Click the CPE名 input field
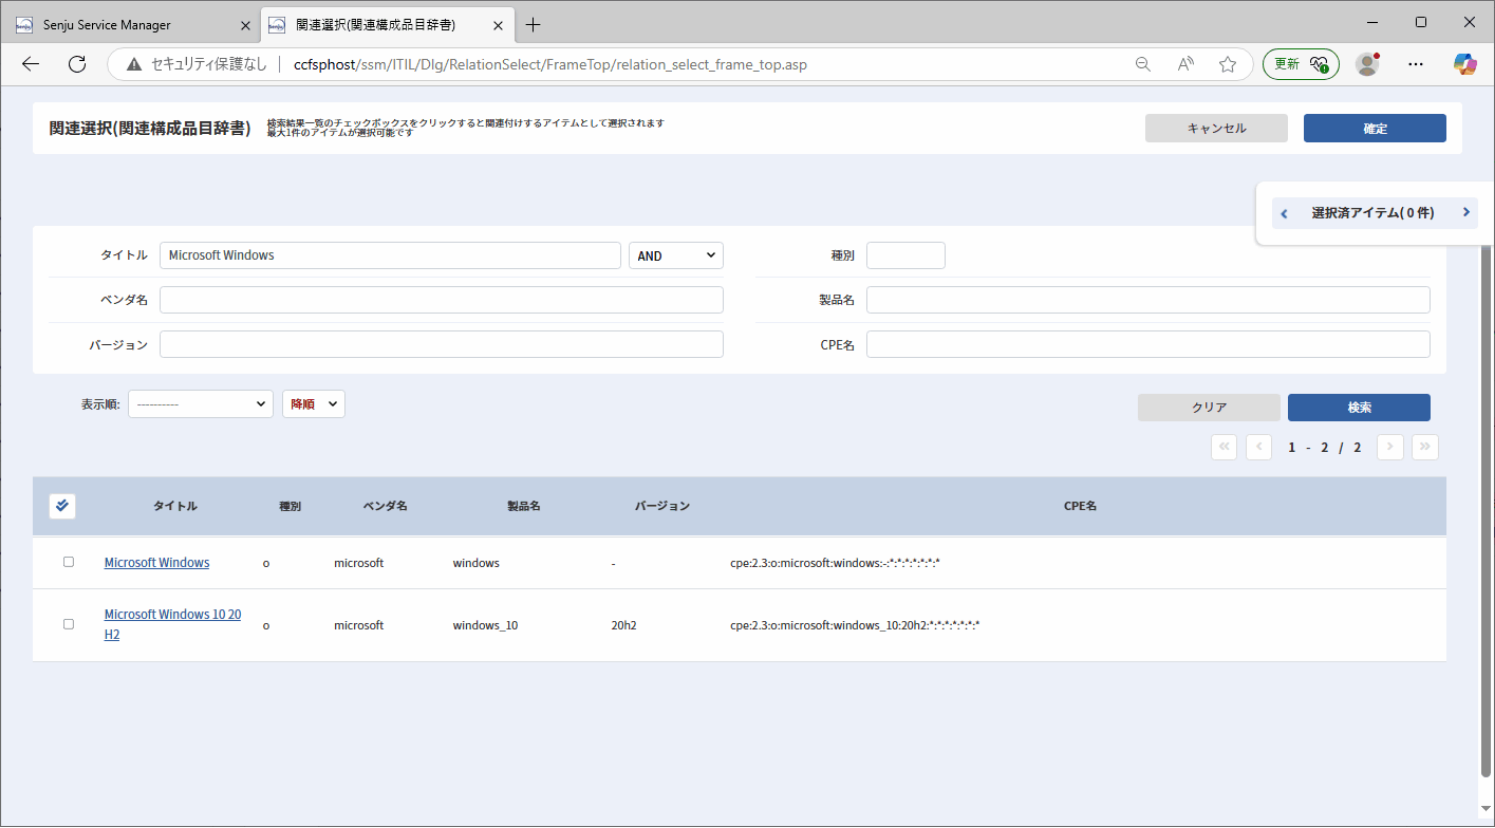This screenshot has width=1495, height=828. coord(1148,345)
